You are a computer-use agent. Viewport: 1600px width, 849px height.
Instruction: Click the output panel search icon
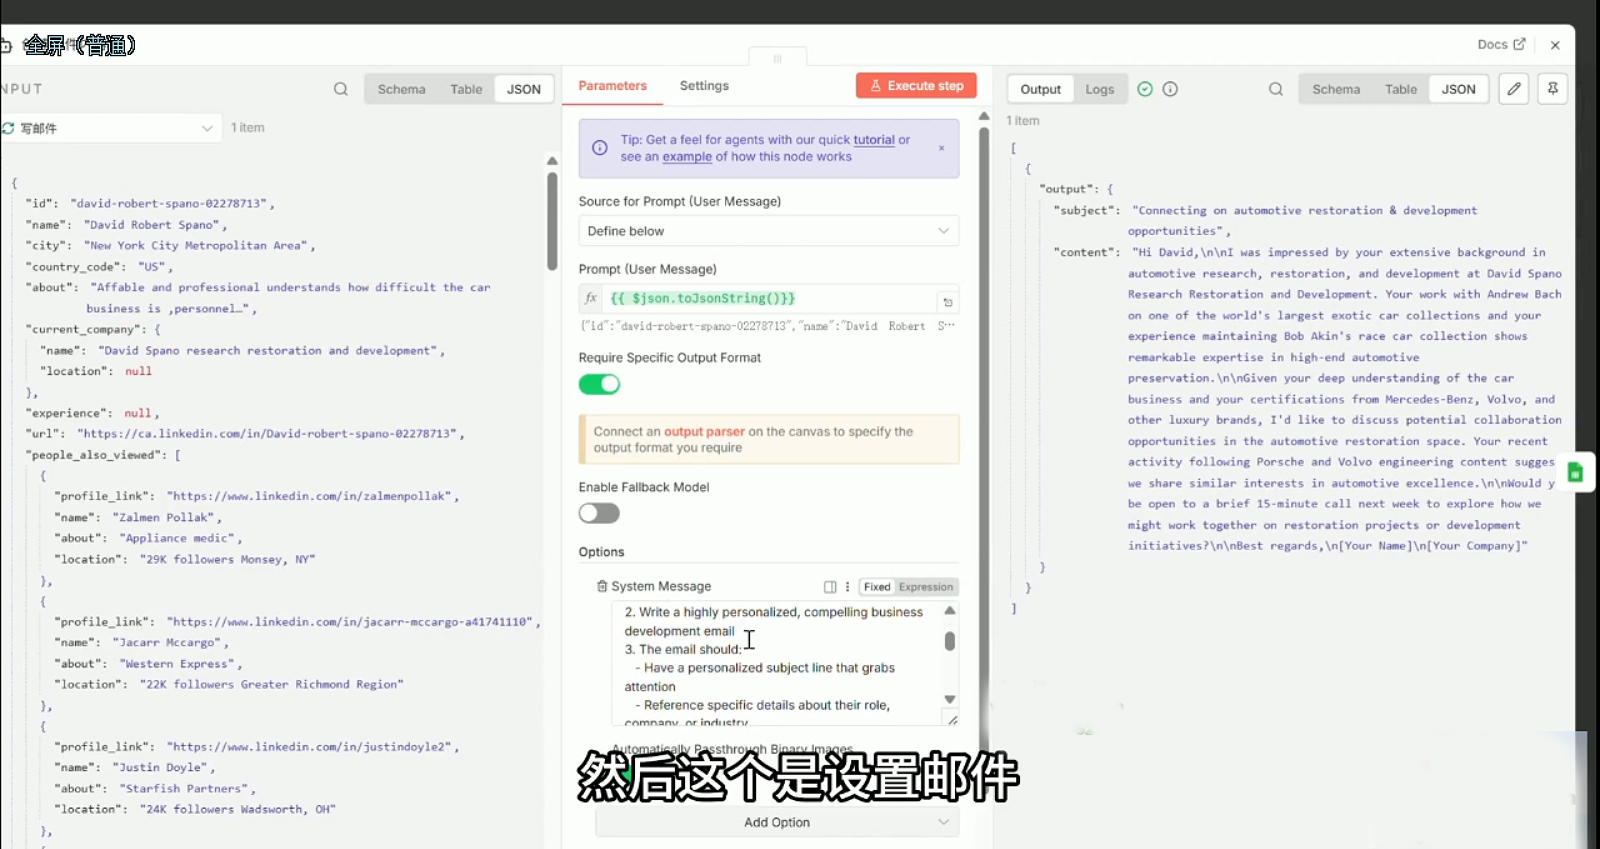1276,89
